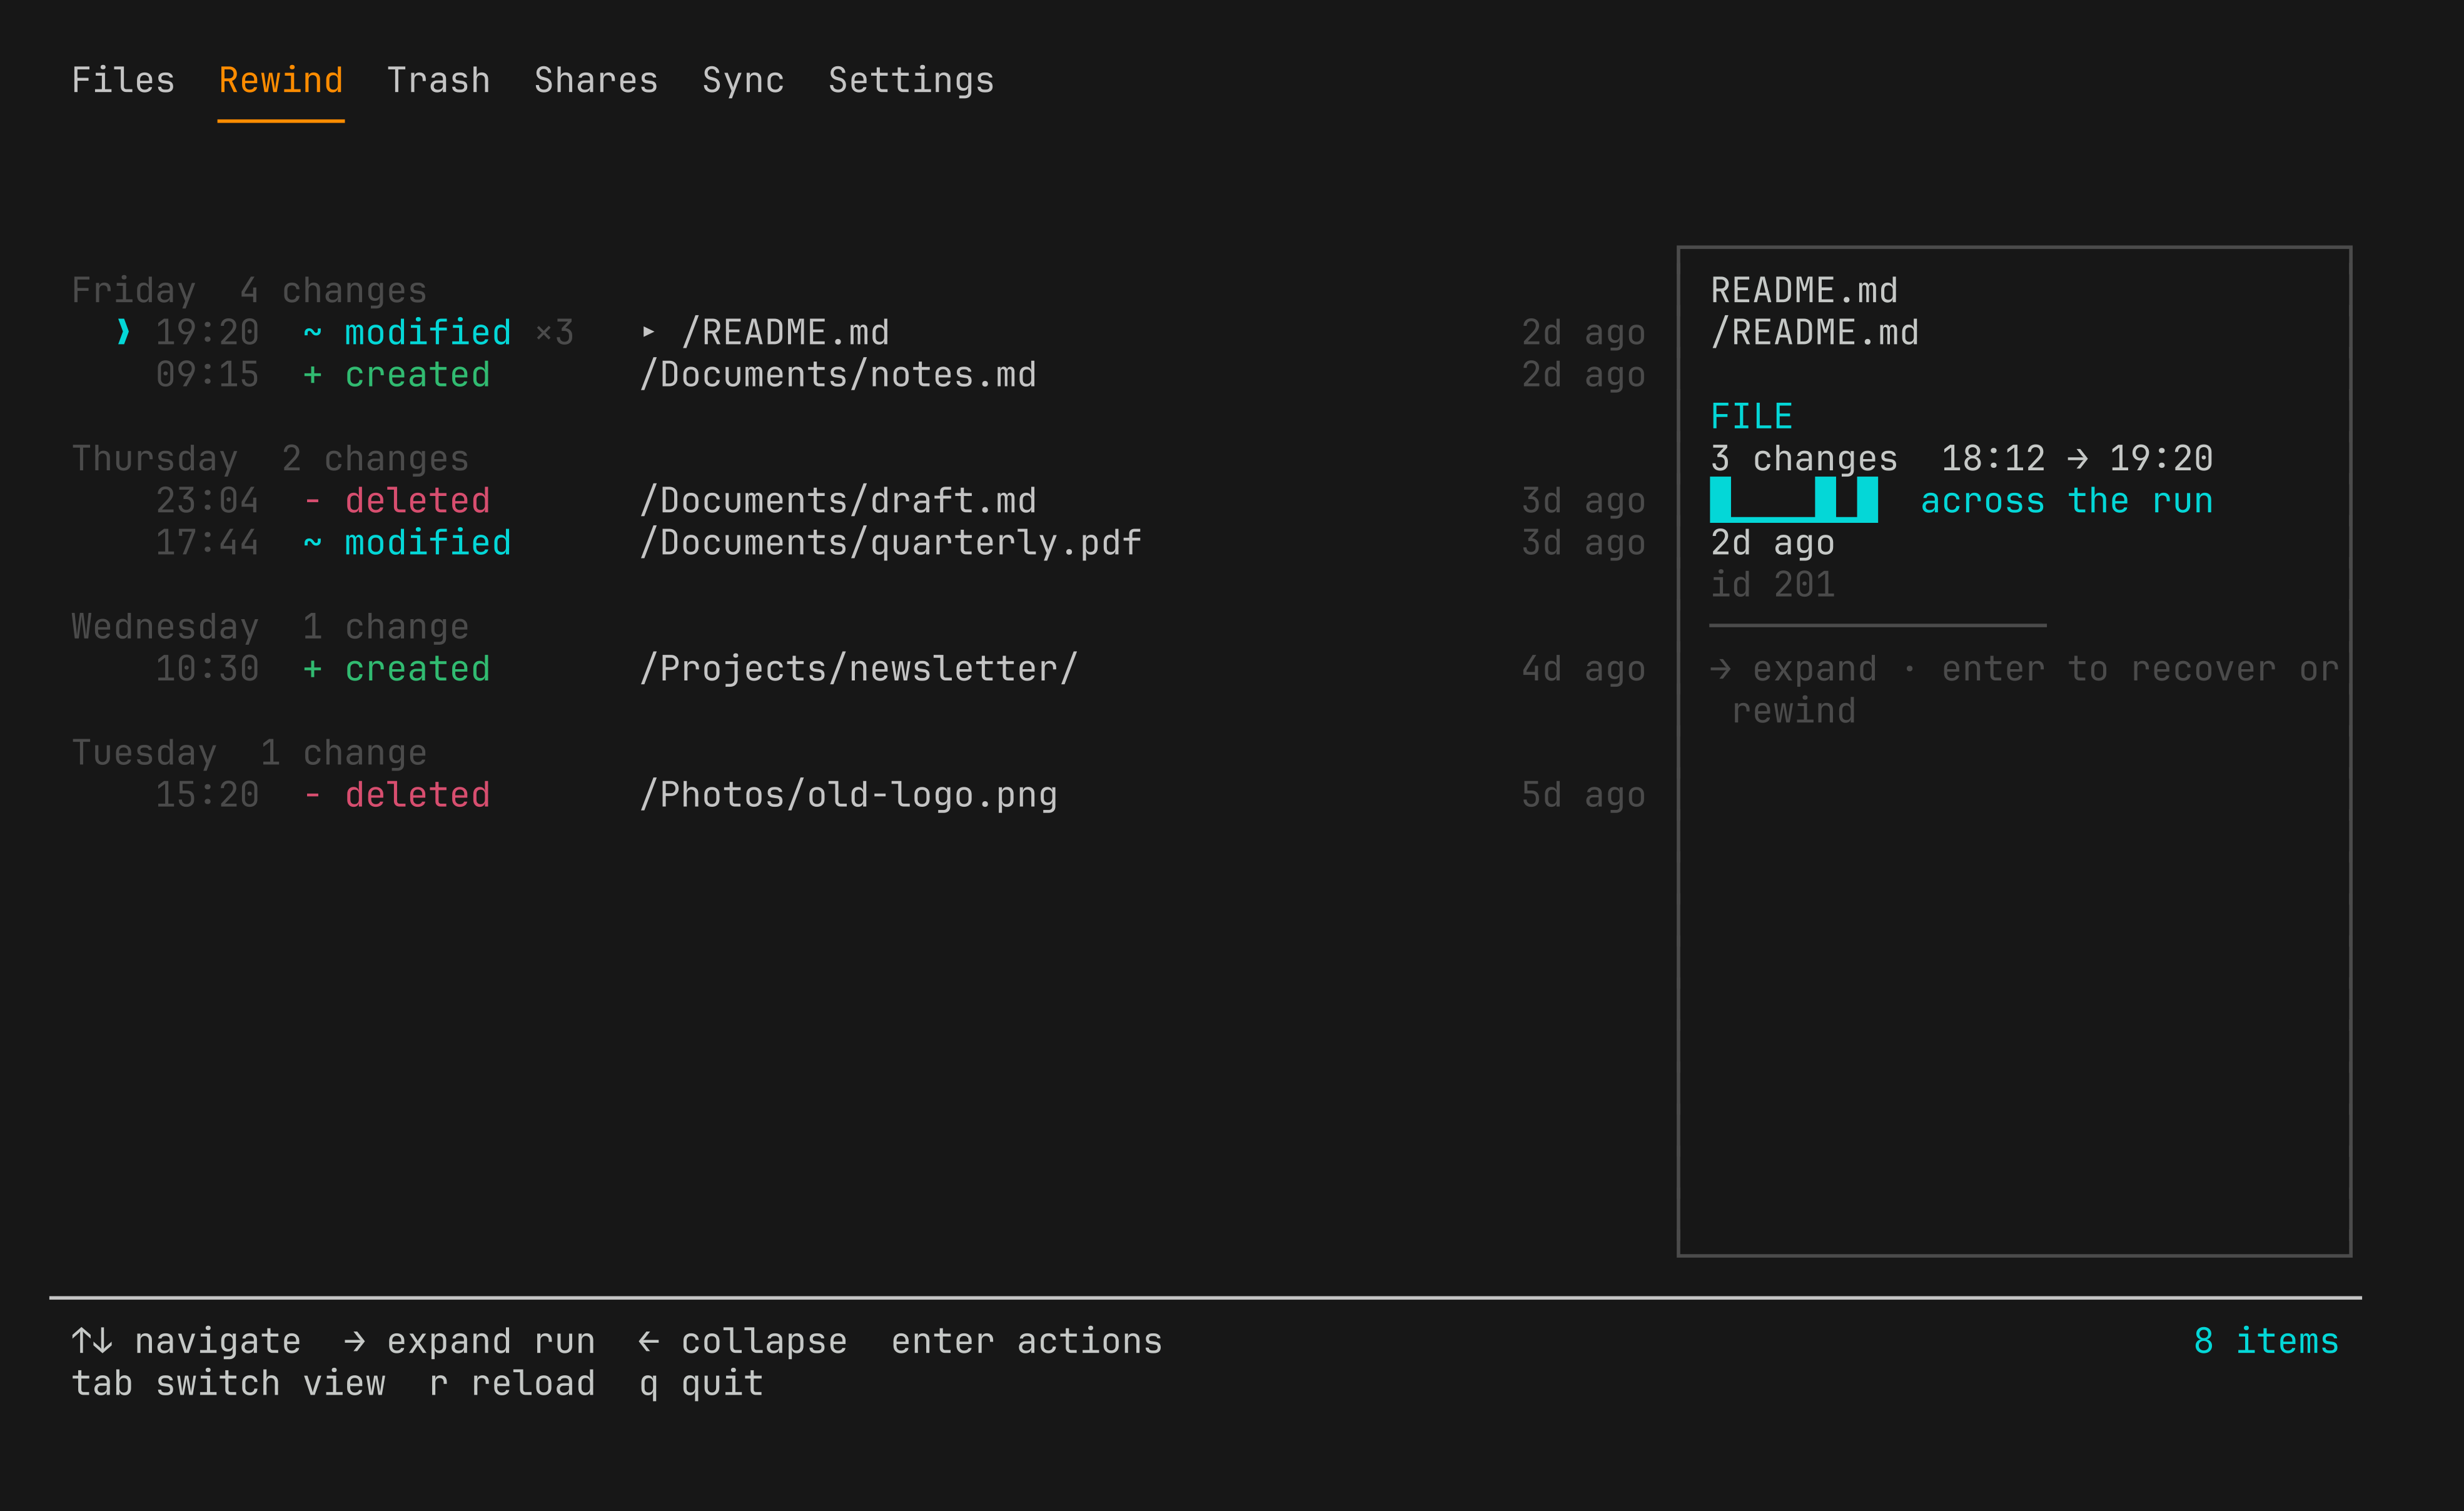This screenshot has width=2464, height=1511.
Task: Click the 09:15 timestamp
Action: click(x=207, y=374)
